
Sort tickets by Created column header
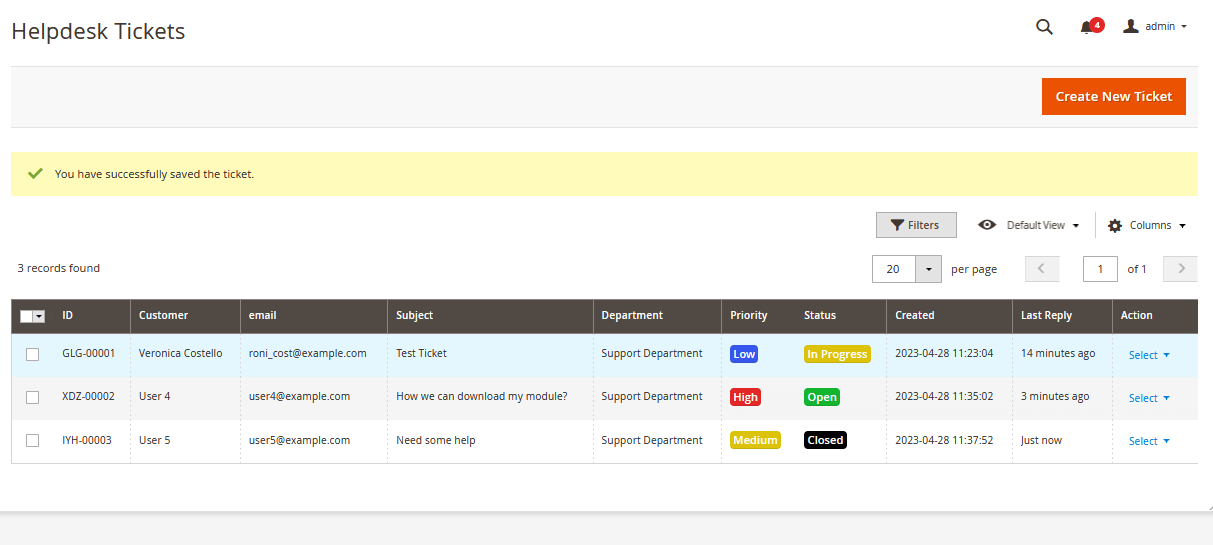[914, 315]
